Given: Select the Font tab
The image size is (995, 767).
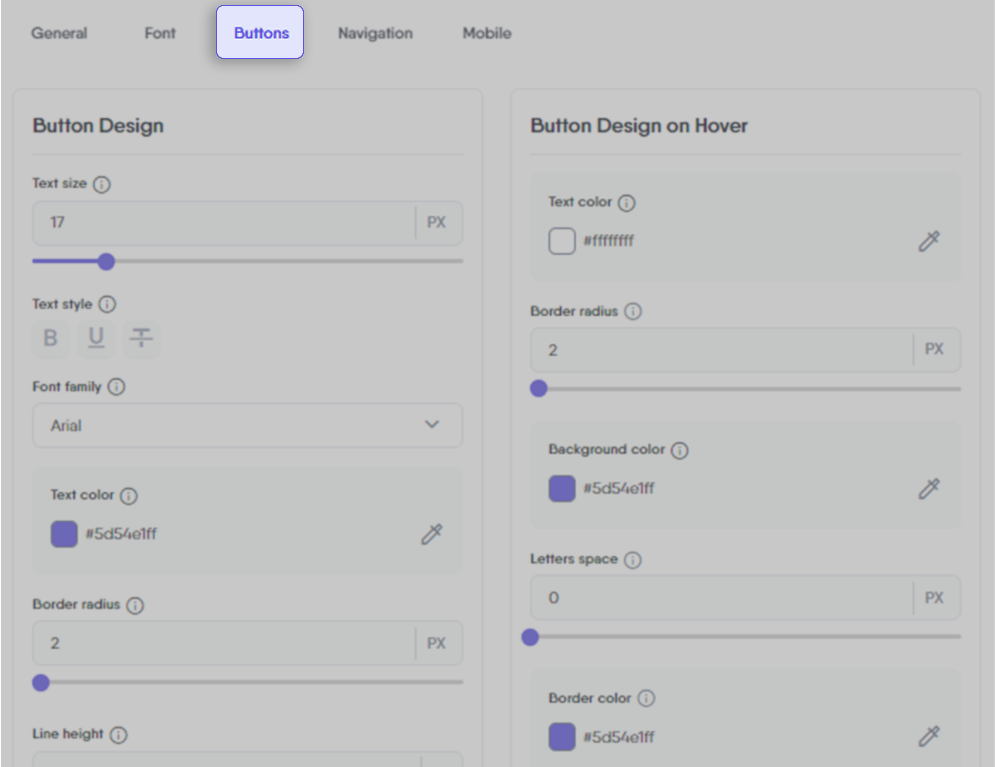Looking at the screenshot, I should pyautogui.click(x=160, y=33).
